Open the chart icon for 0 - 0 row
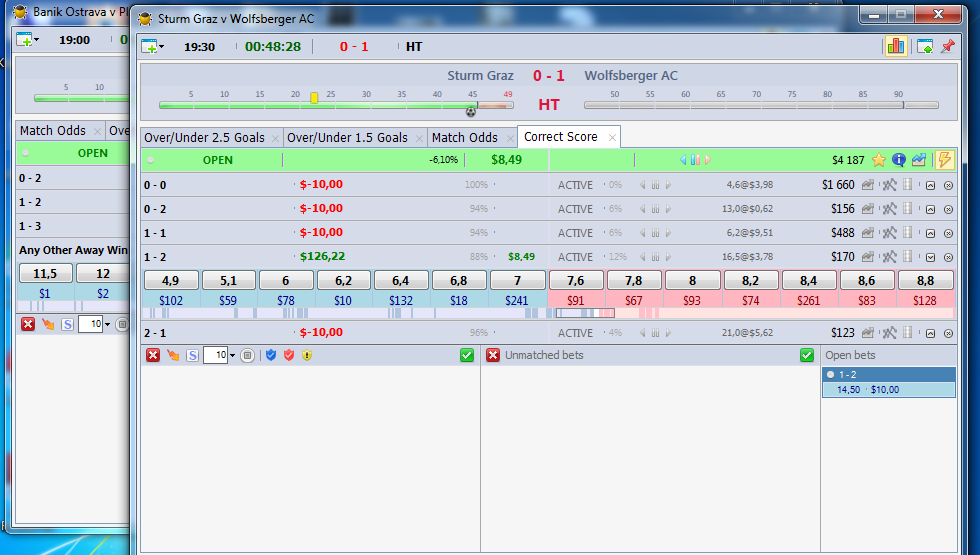This screenshot has width=980, height=555. pyautogui.click(x=868, y=185)
